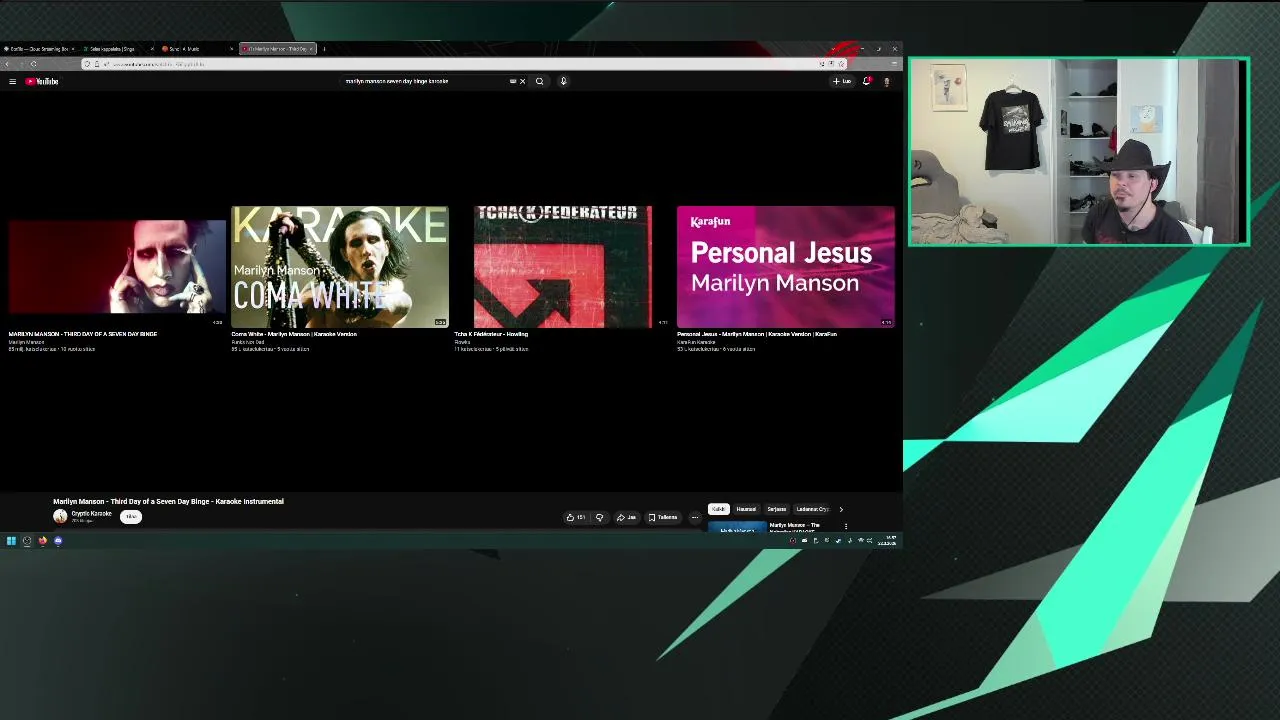Go back in the browser

pyautogui.click(x=7, y=64)
